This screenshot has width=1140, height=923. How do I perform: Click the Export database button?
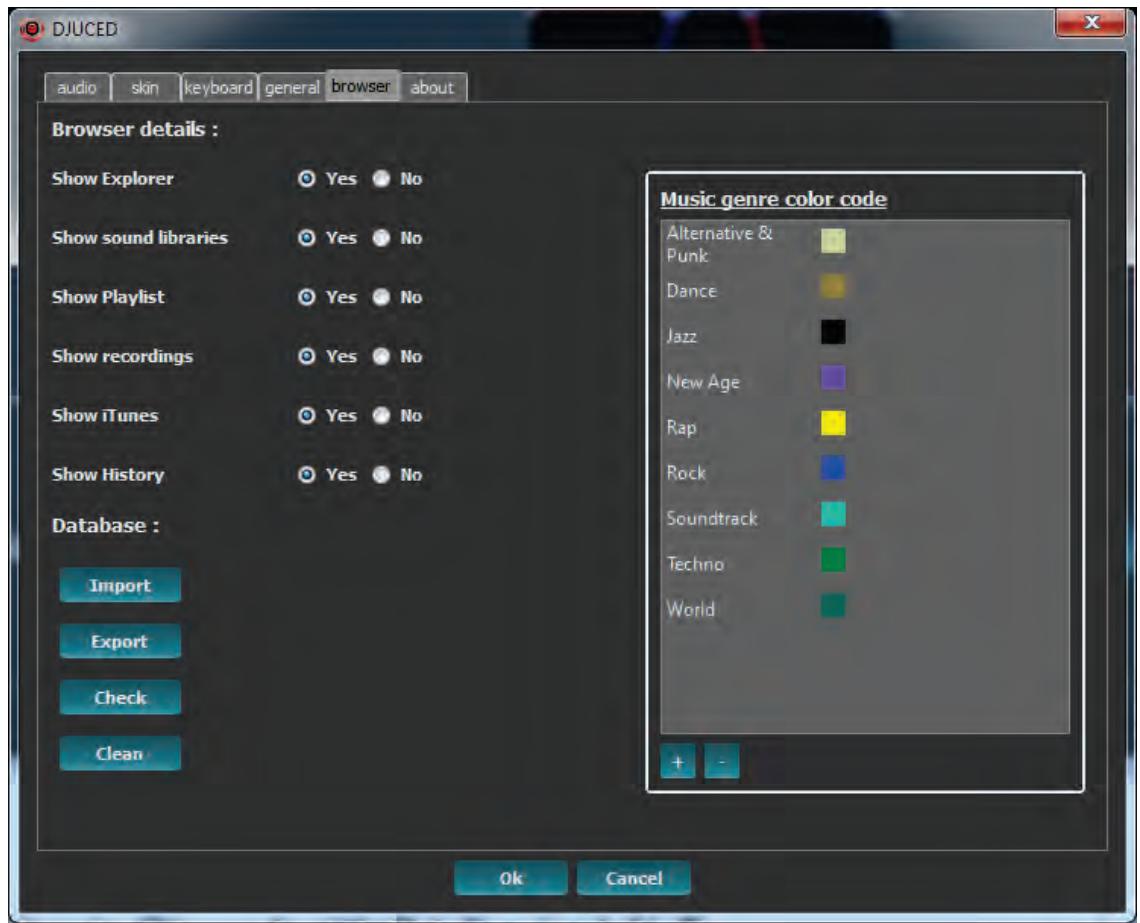pos(120,642)
